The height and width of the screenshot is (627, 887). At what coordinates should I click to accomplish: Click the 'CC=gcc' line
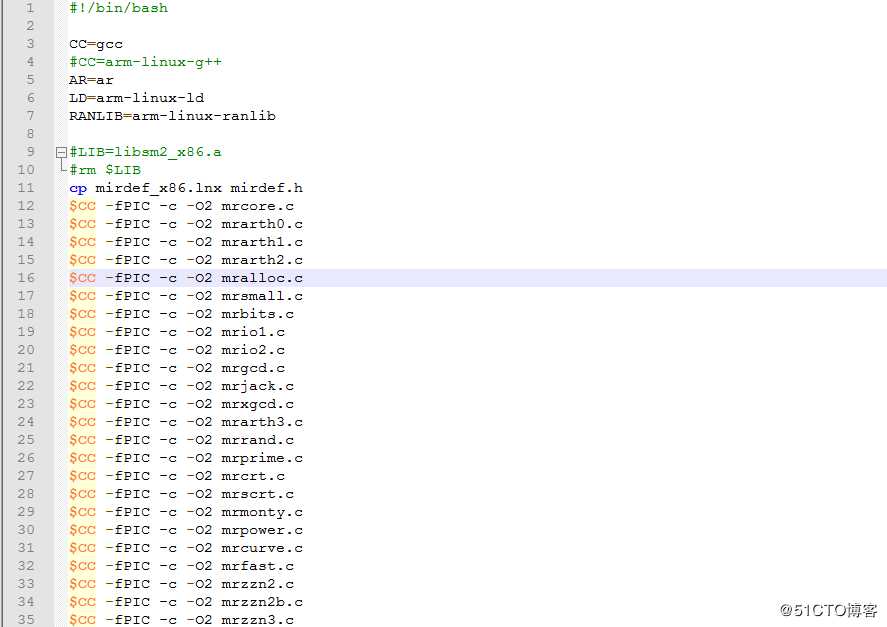click(x=96, y=44)
